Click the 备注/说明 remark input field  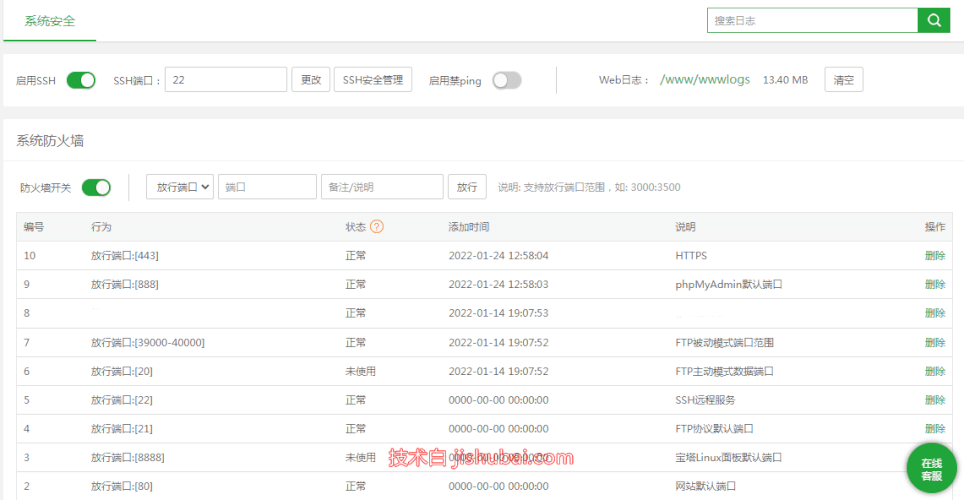(381, 187)
